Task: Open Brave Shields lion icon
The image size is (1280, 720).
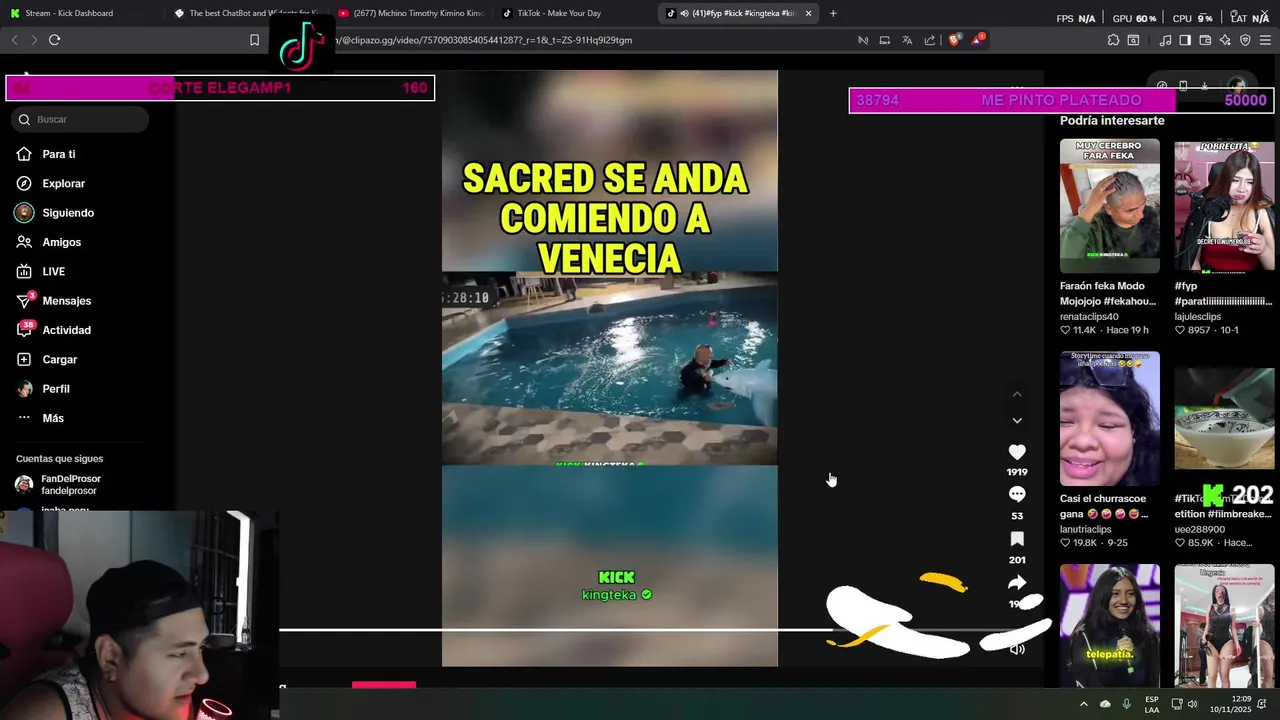Action: click(x=954, y=40)
